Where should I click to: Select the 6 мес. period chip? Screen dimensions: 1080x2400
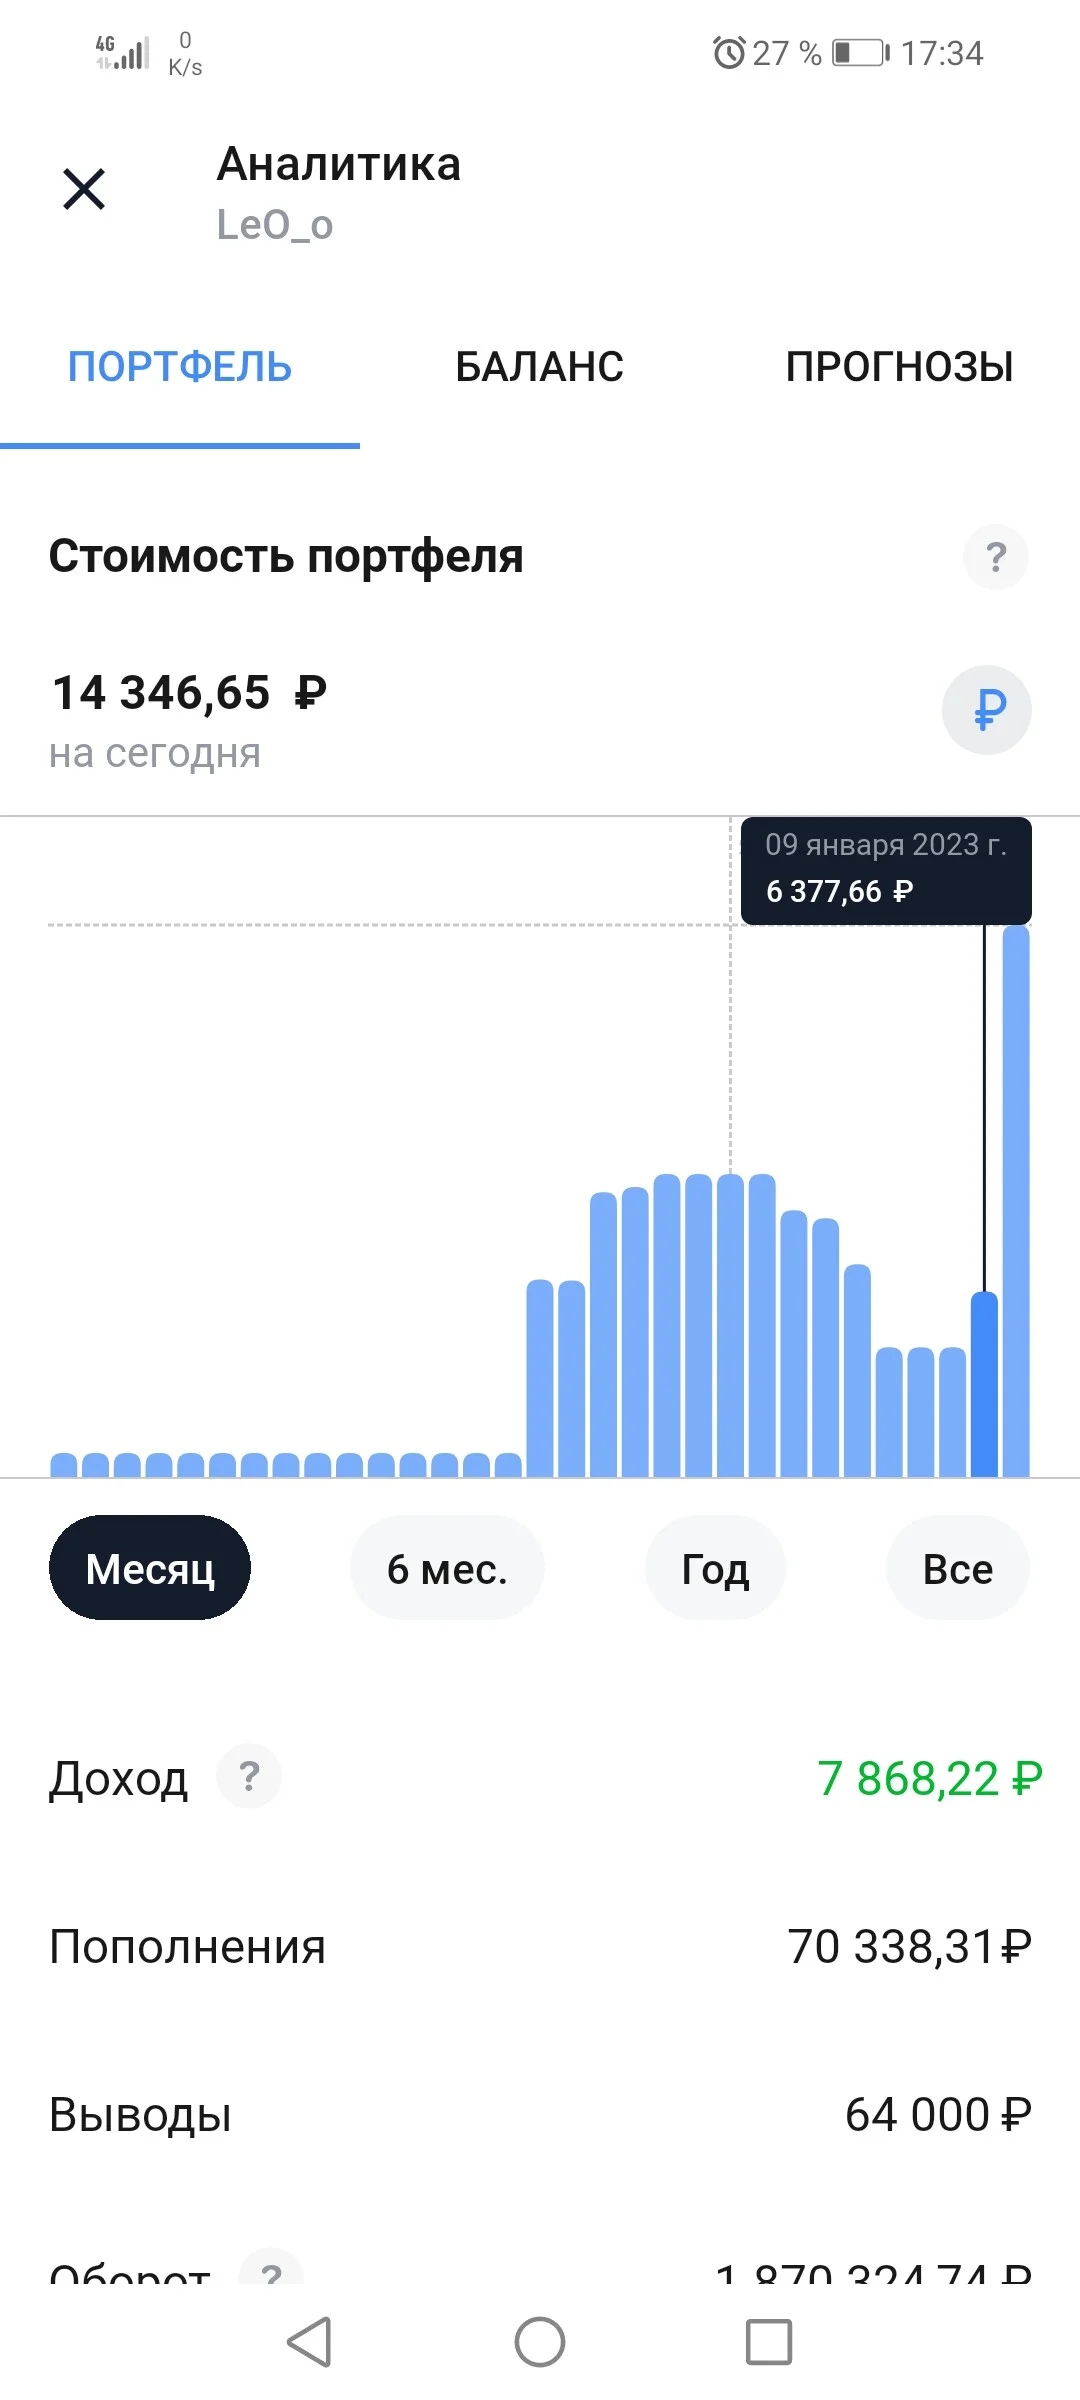point(447,1568)
